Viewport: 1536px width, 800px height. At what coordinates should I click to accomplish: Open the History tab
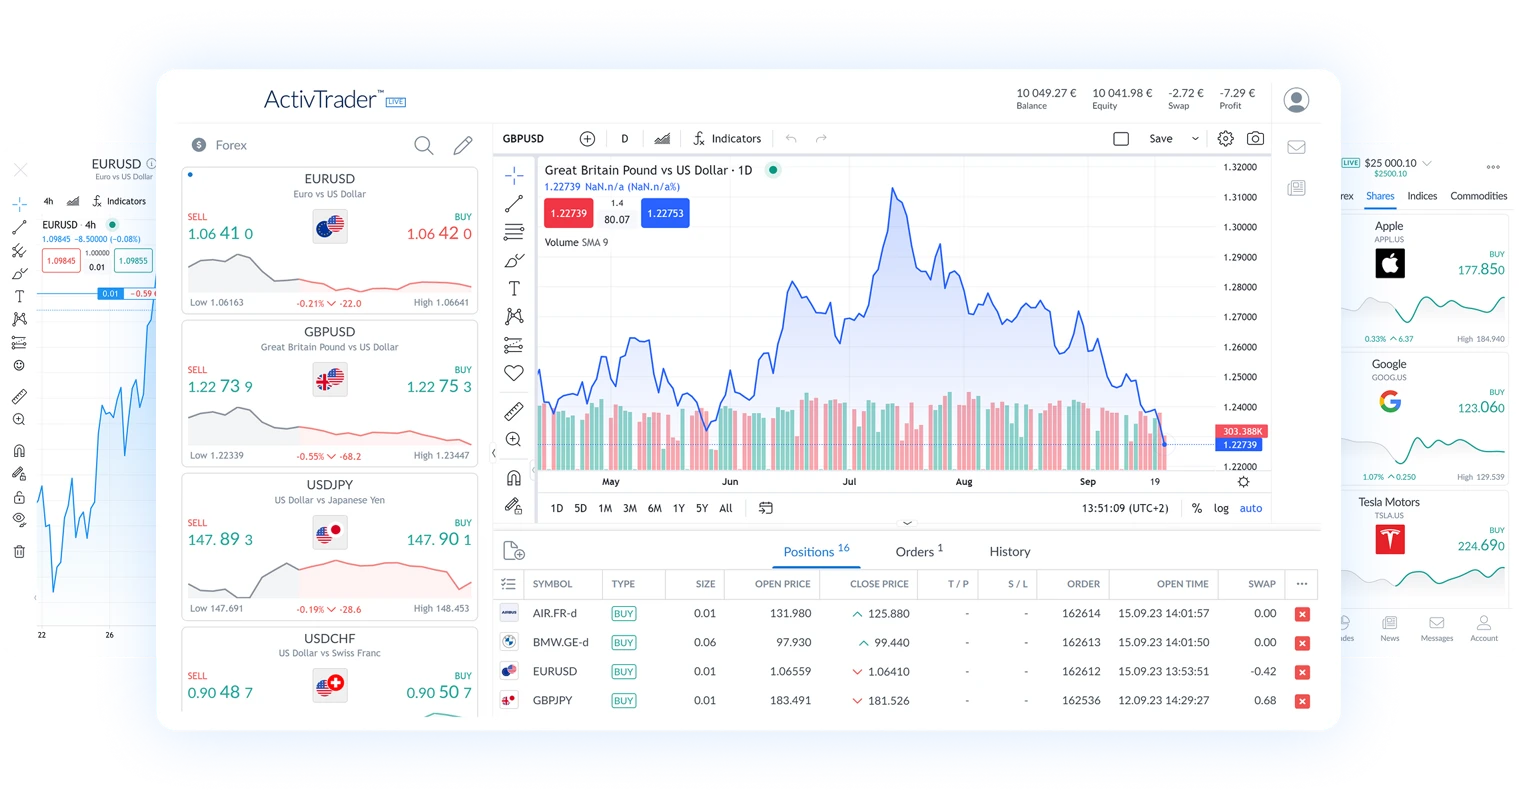pyautogui.click(x=1009, y=551)
